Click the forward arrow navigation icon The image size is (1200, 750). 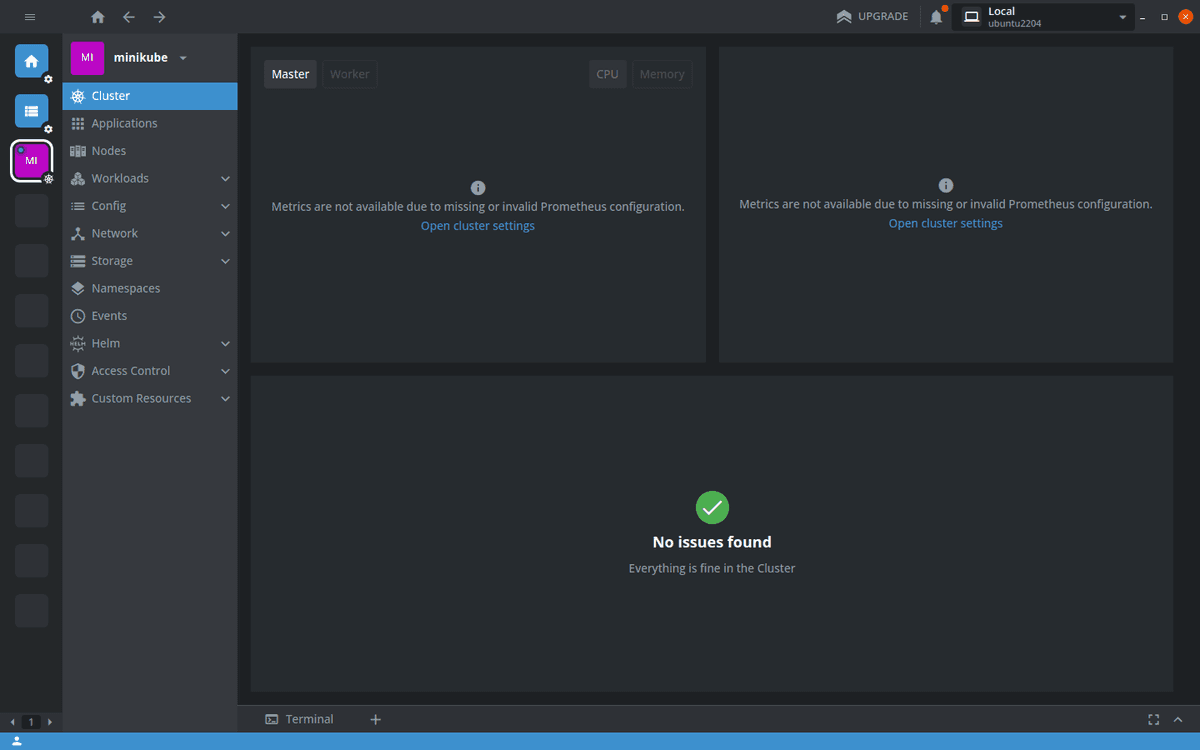tap(159, 17)
